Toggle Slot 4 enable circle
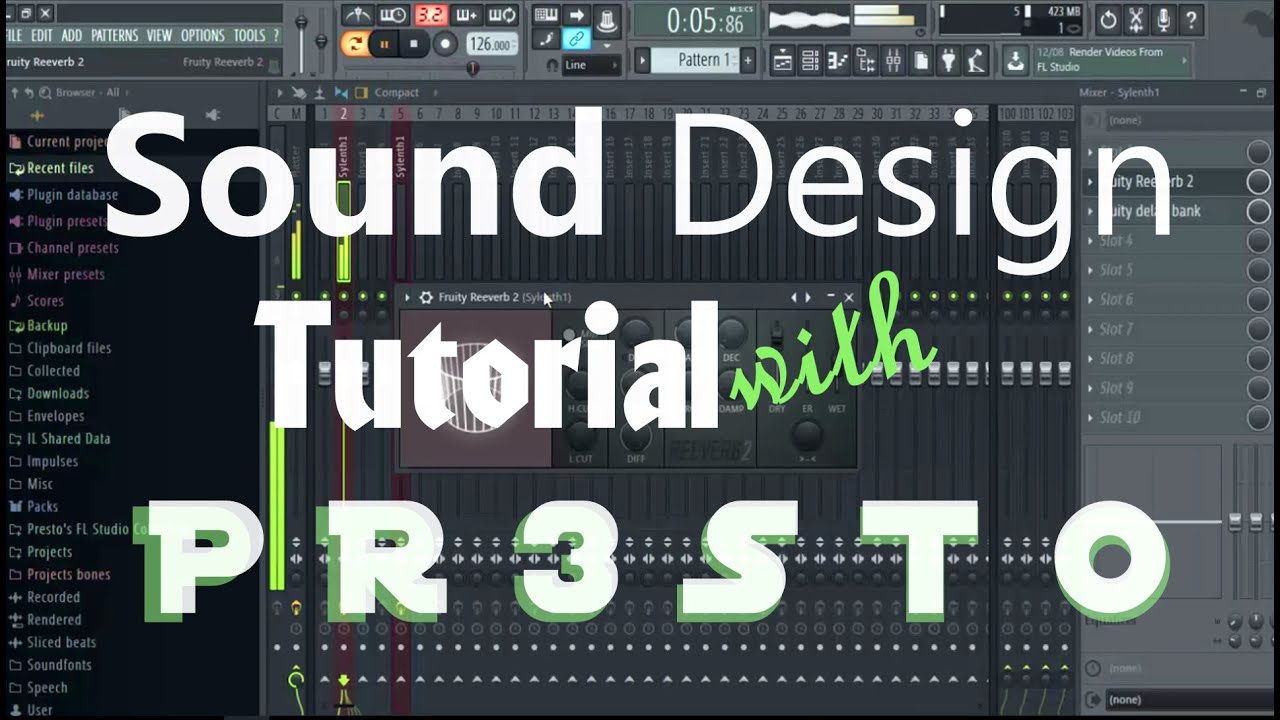Image resolution: width=1280 pixels, height=720 pixels. (1258, 240)
